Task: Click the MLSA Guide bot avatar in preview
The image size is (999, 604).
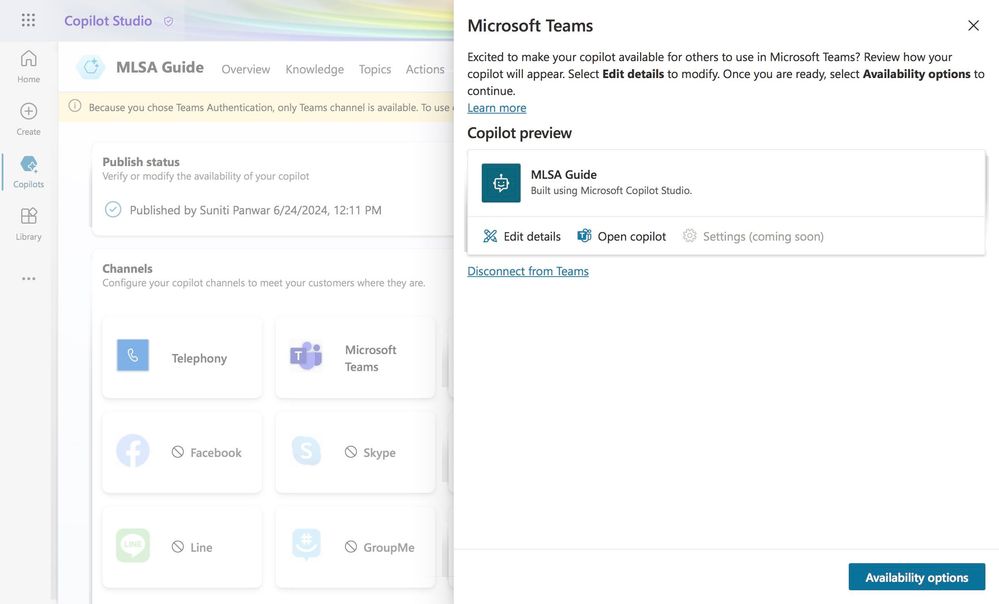Action: click(x=501, y=183)
